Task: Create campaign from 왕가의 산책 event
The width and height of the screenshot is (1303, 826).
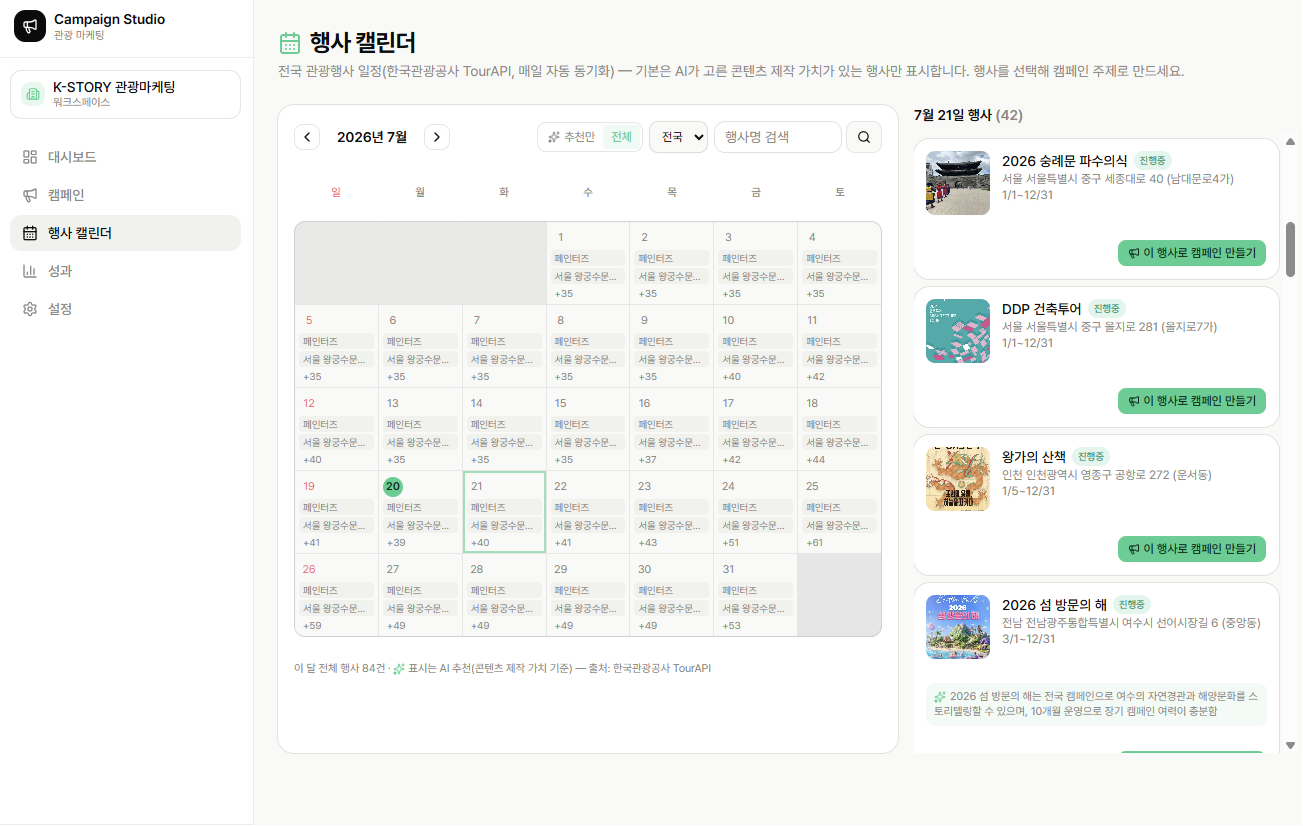Action: pyautogui.click(x=1192, y=549)
